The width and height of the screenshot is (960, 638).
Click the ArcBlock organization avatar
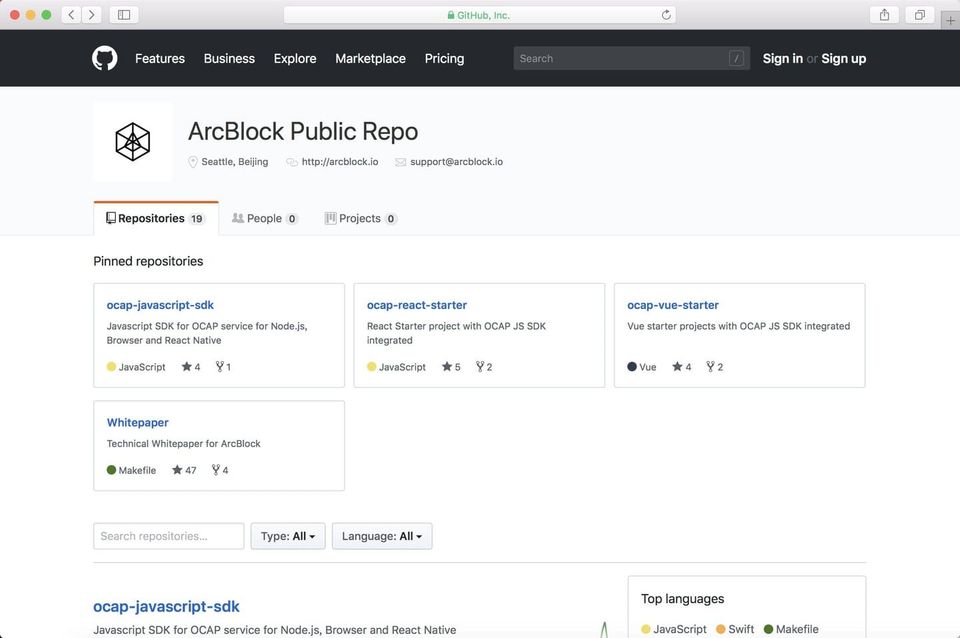click(x=133, y=142)
